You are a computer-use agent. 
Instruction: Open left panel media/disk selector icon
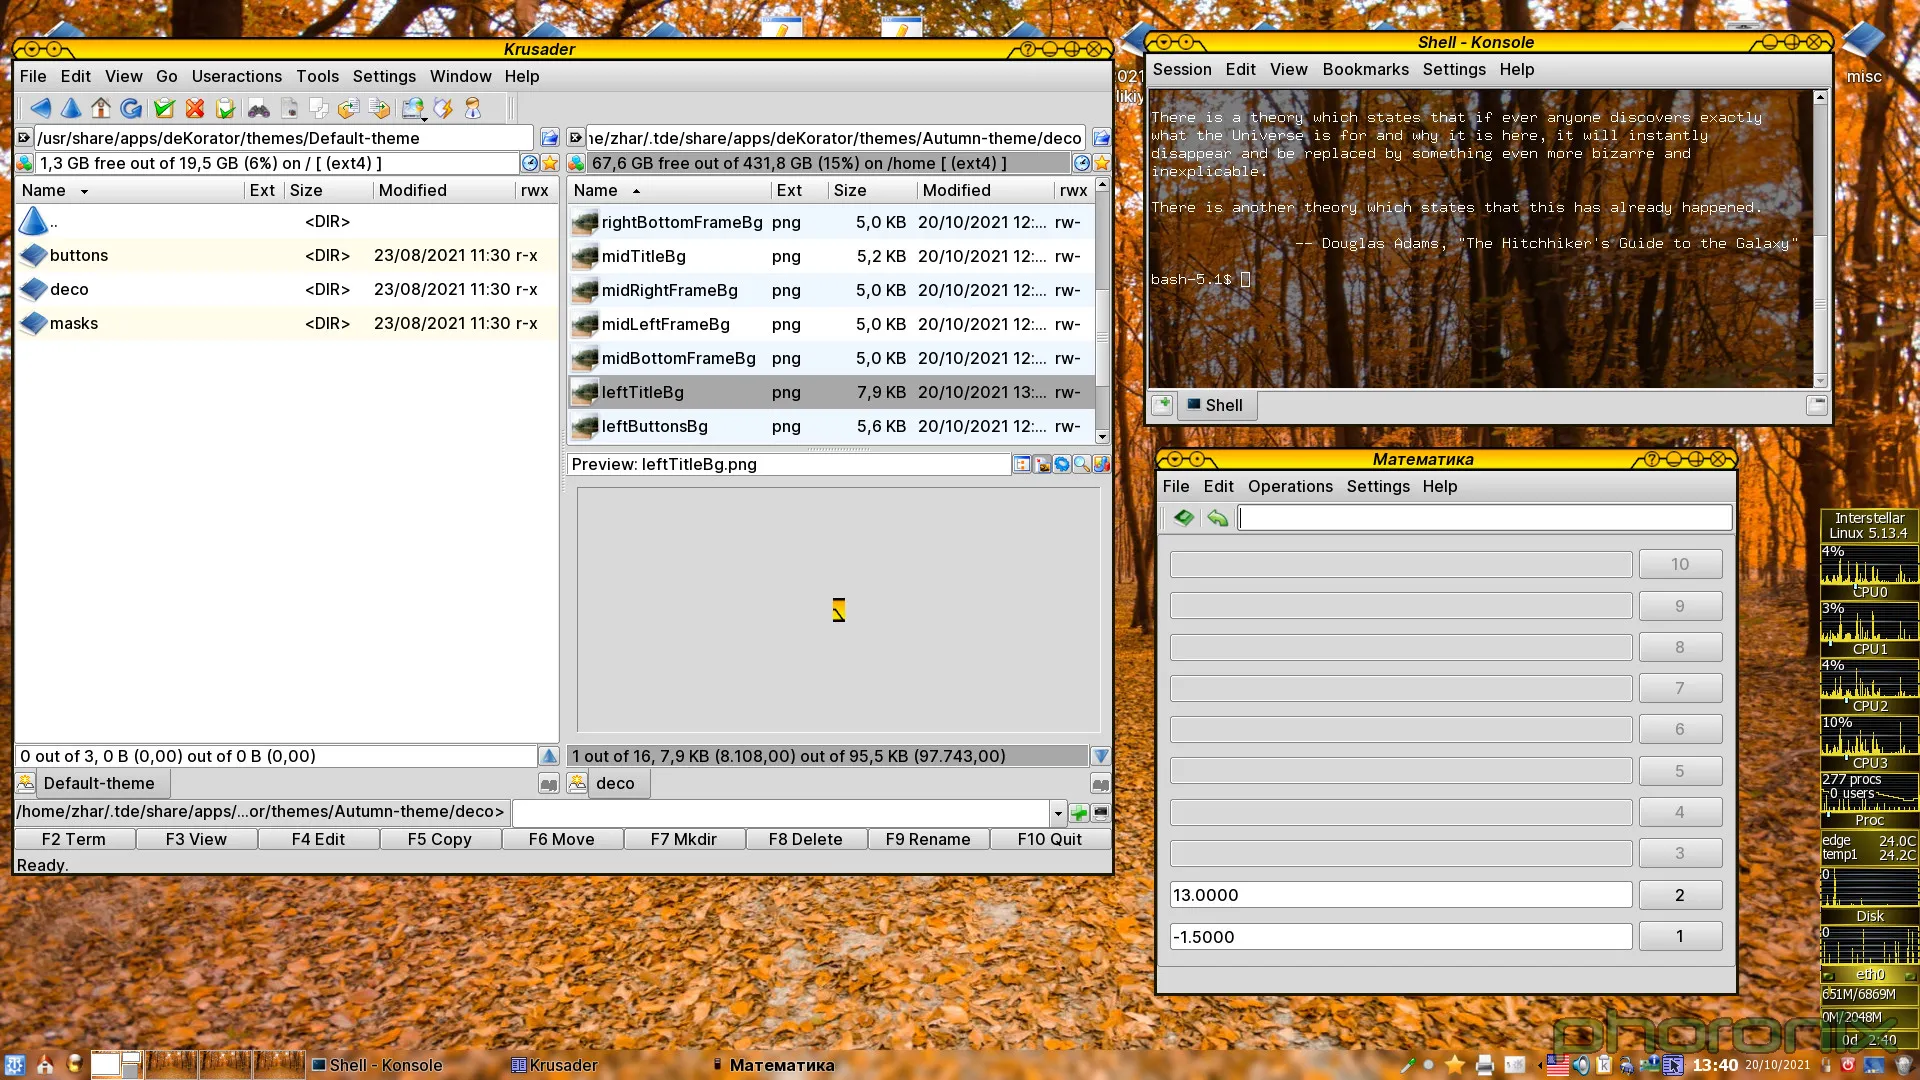(25, 163)
